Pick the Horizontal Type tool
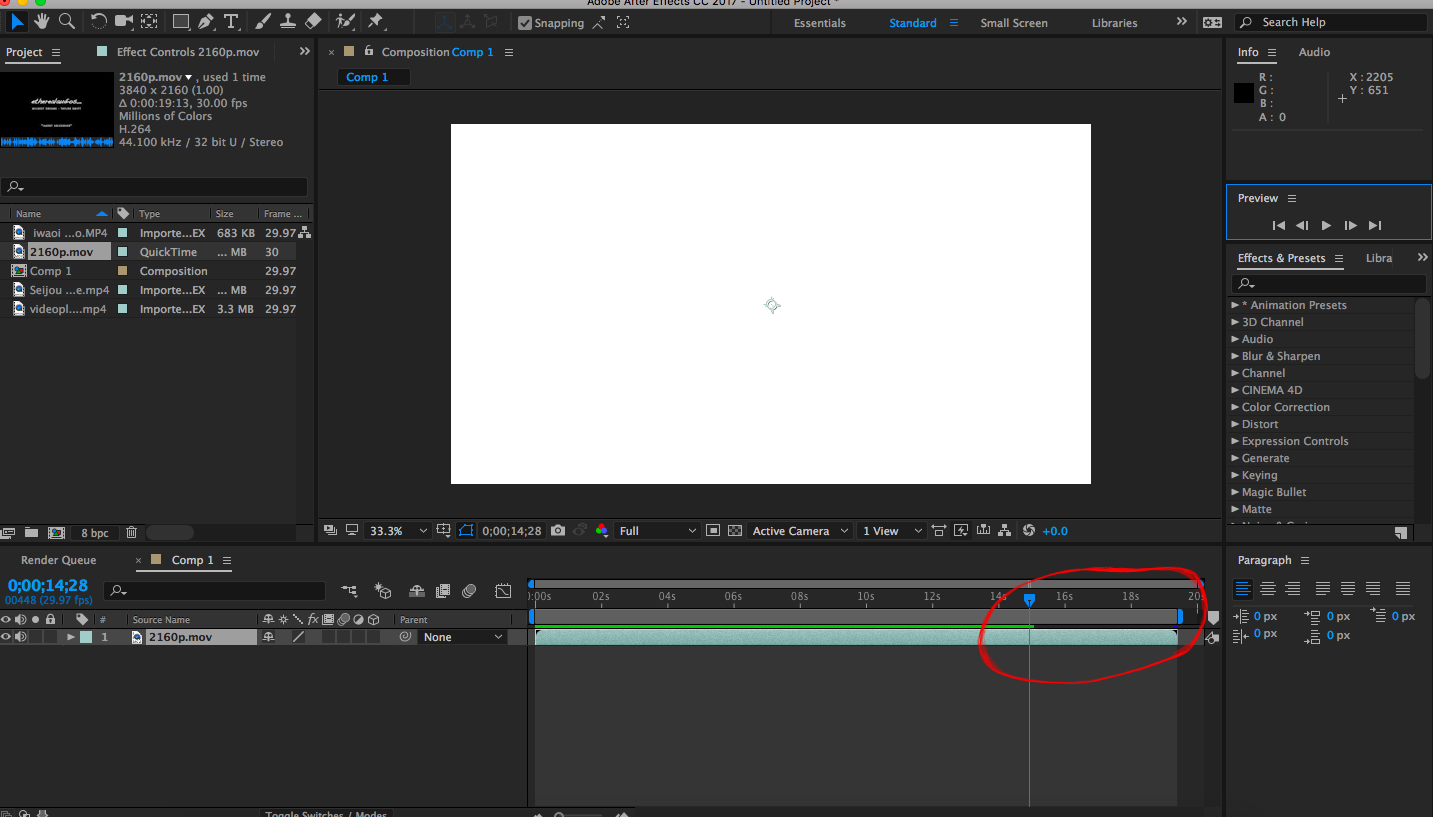1433x817 pixels. [x=231, y=20]
